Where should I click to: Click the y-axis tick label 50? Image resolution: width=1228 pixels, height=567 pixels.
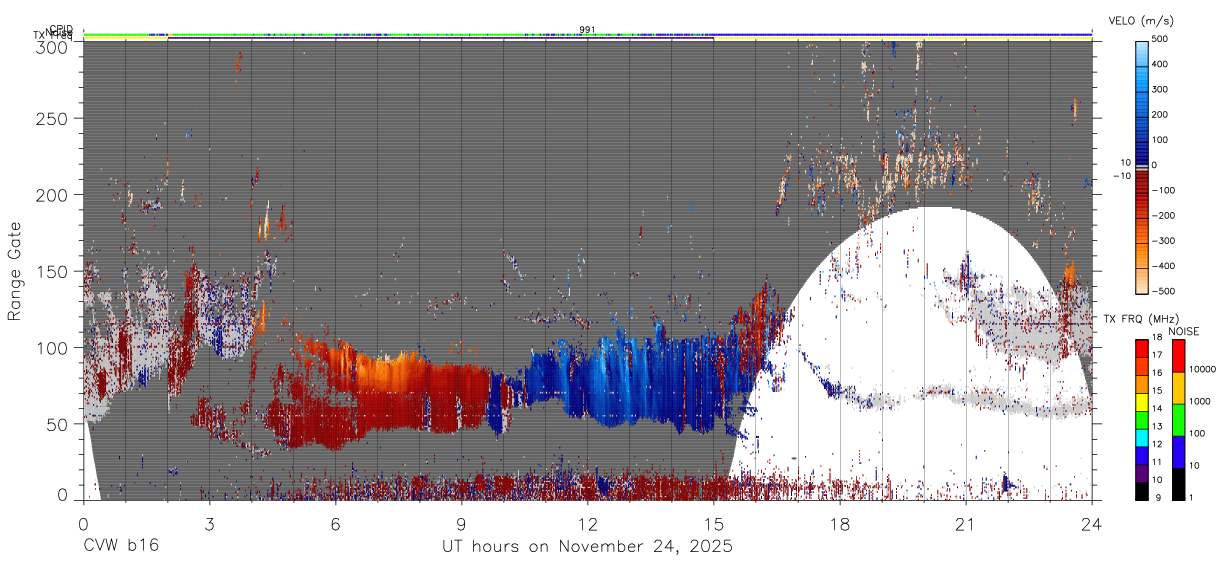point(58,424)
